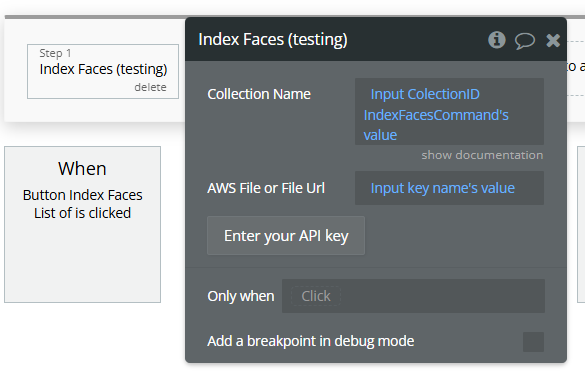Screen dimensions: 585x392
Task: Show documentation for Collection Name
Action: point(482,155)
